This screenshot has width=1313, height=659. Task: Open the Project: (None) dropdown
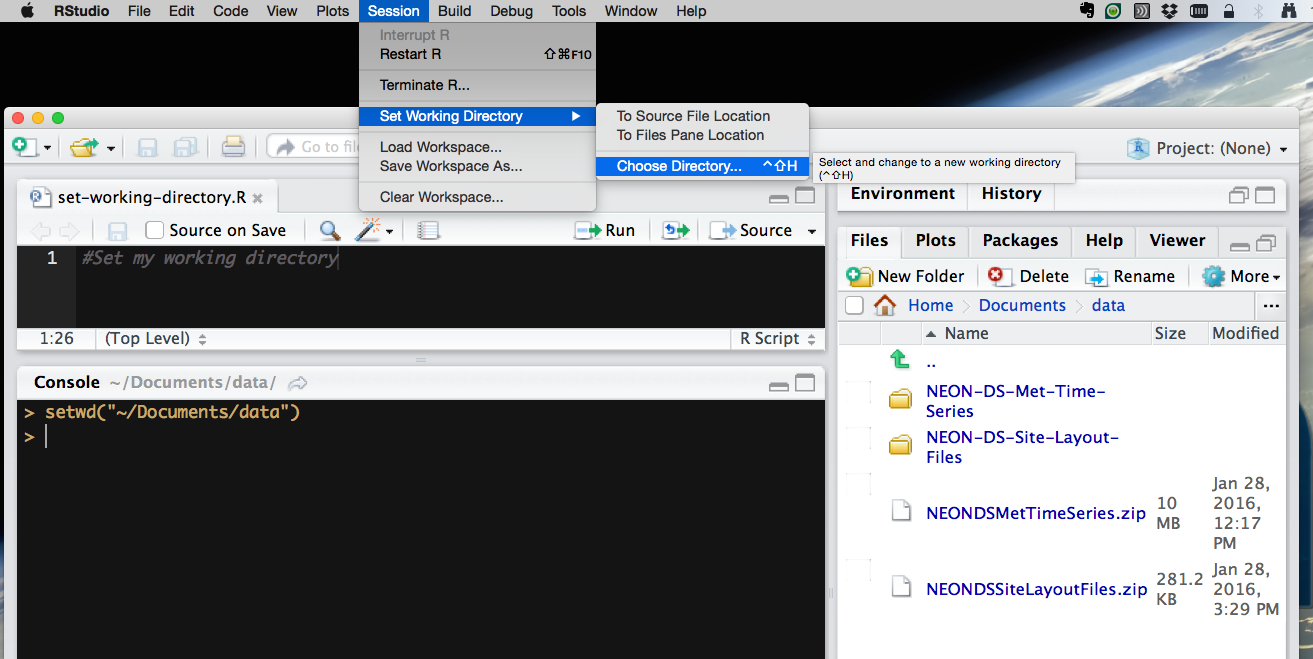1207,148
